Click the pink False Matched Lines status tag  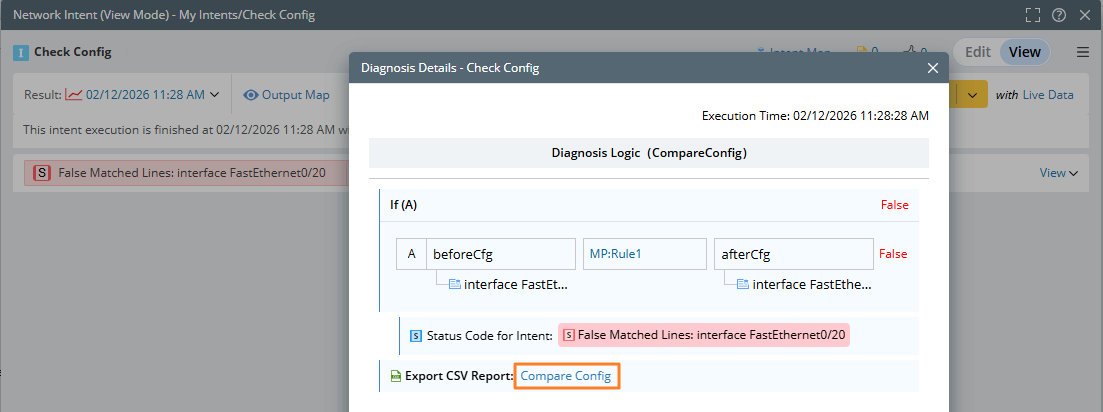[x=703, y=335]
